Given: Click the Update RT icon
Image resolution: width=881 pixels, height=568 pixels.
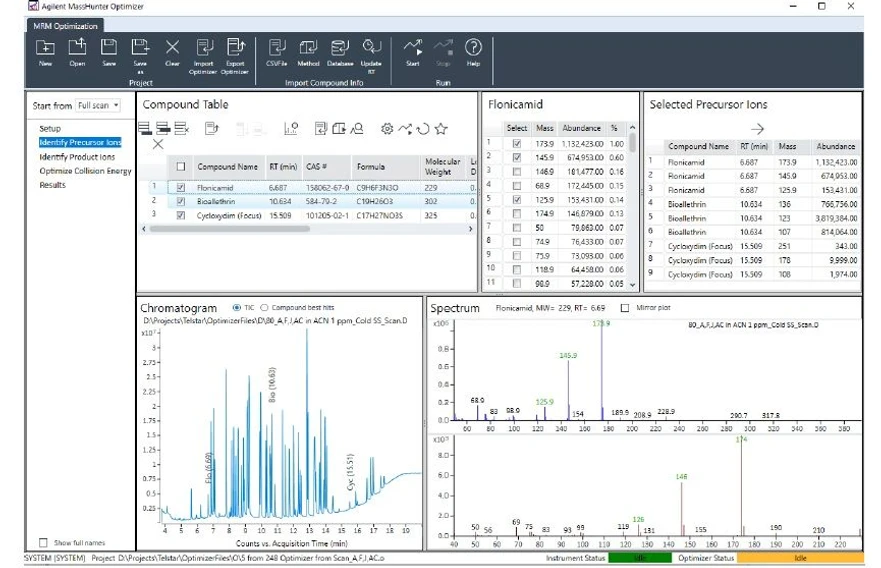Looking at the screenshot, I should coord(371,47).
